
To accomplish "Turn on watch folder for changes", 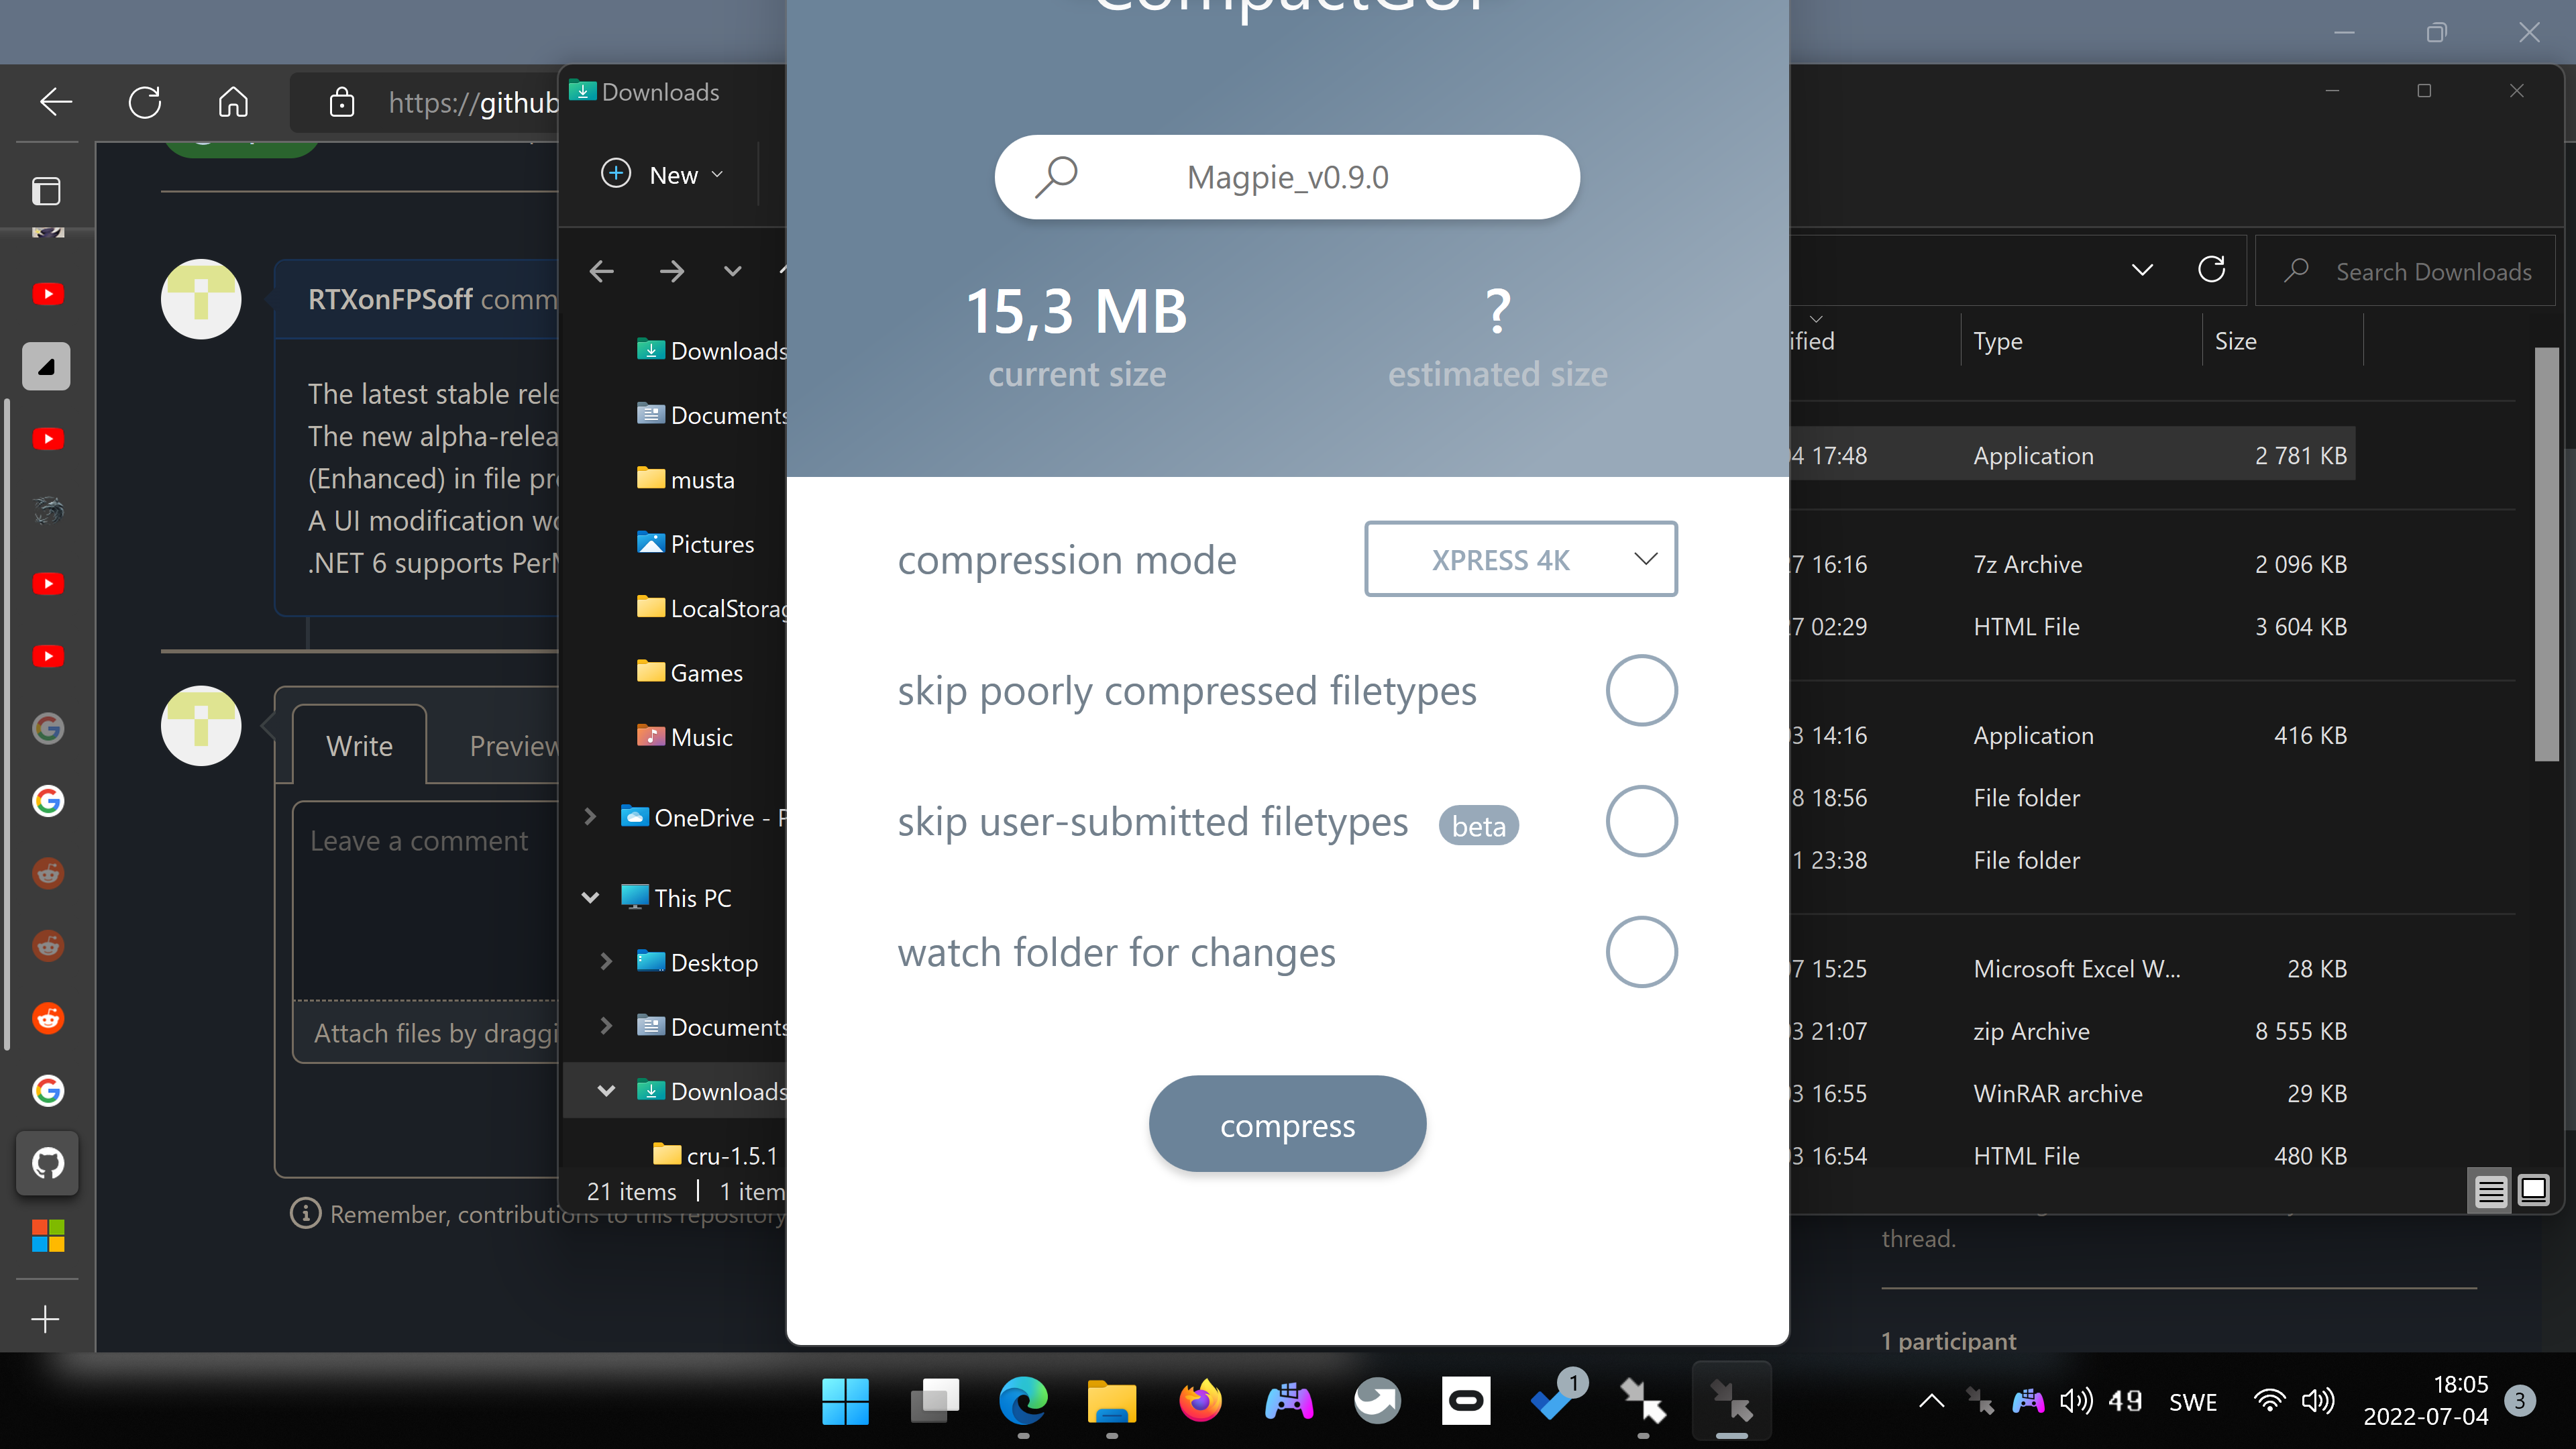I will [1641, 952].
